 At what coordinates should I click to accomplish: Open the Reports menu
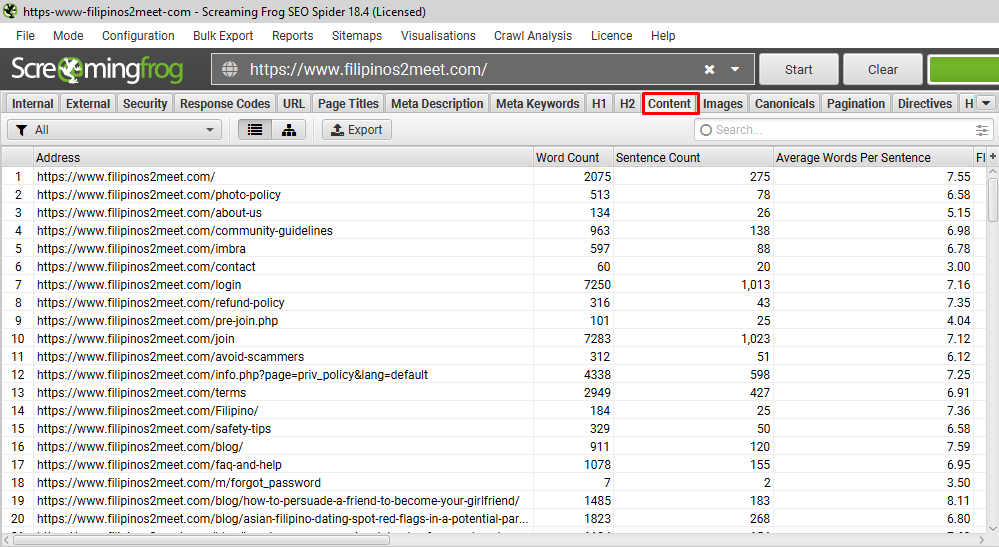(292, 36)
